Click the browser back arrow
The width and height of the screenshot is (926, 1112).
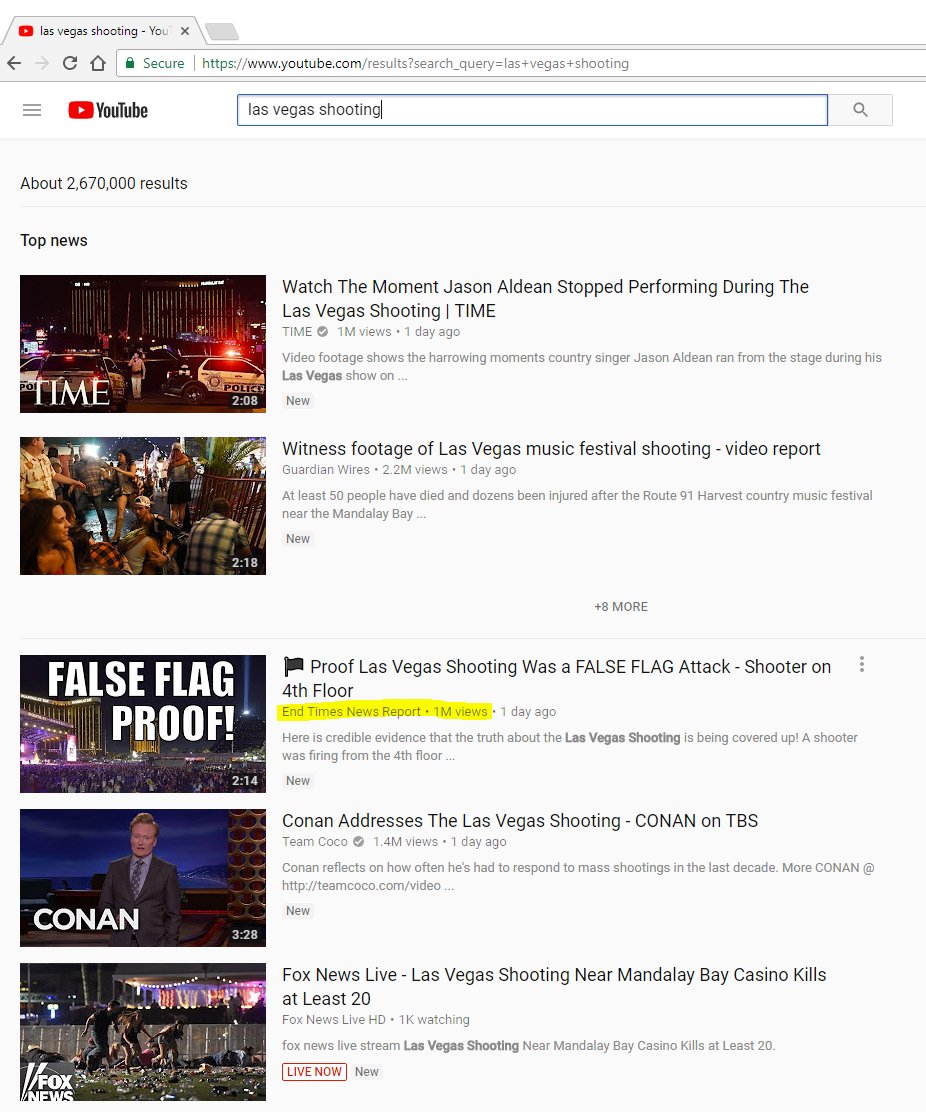[13, 63]
